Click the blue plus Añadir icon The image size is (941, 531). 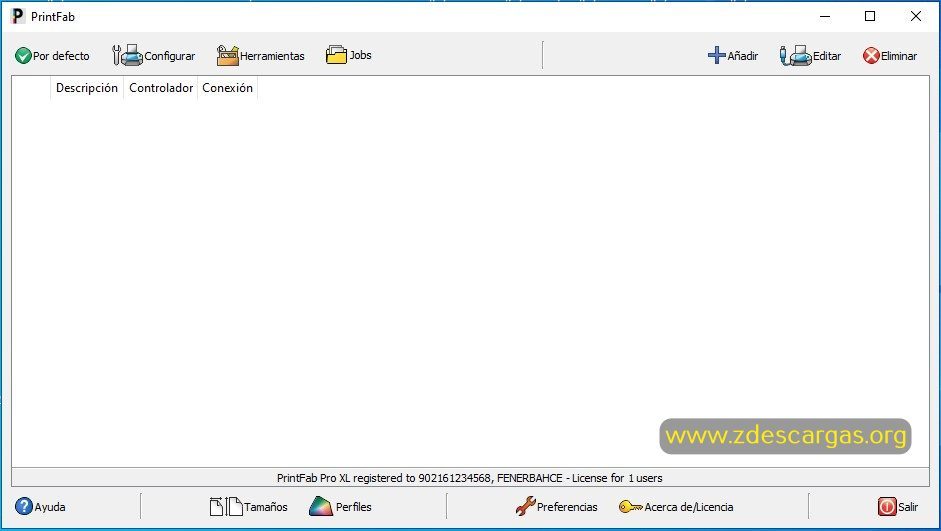point(717,55)
